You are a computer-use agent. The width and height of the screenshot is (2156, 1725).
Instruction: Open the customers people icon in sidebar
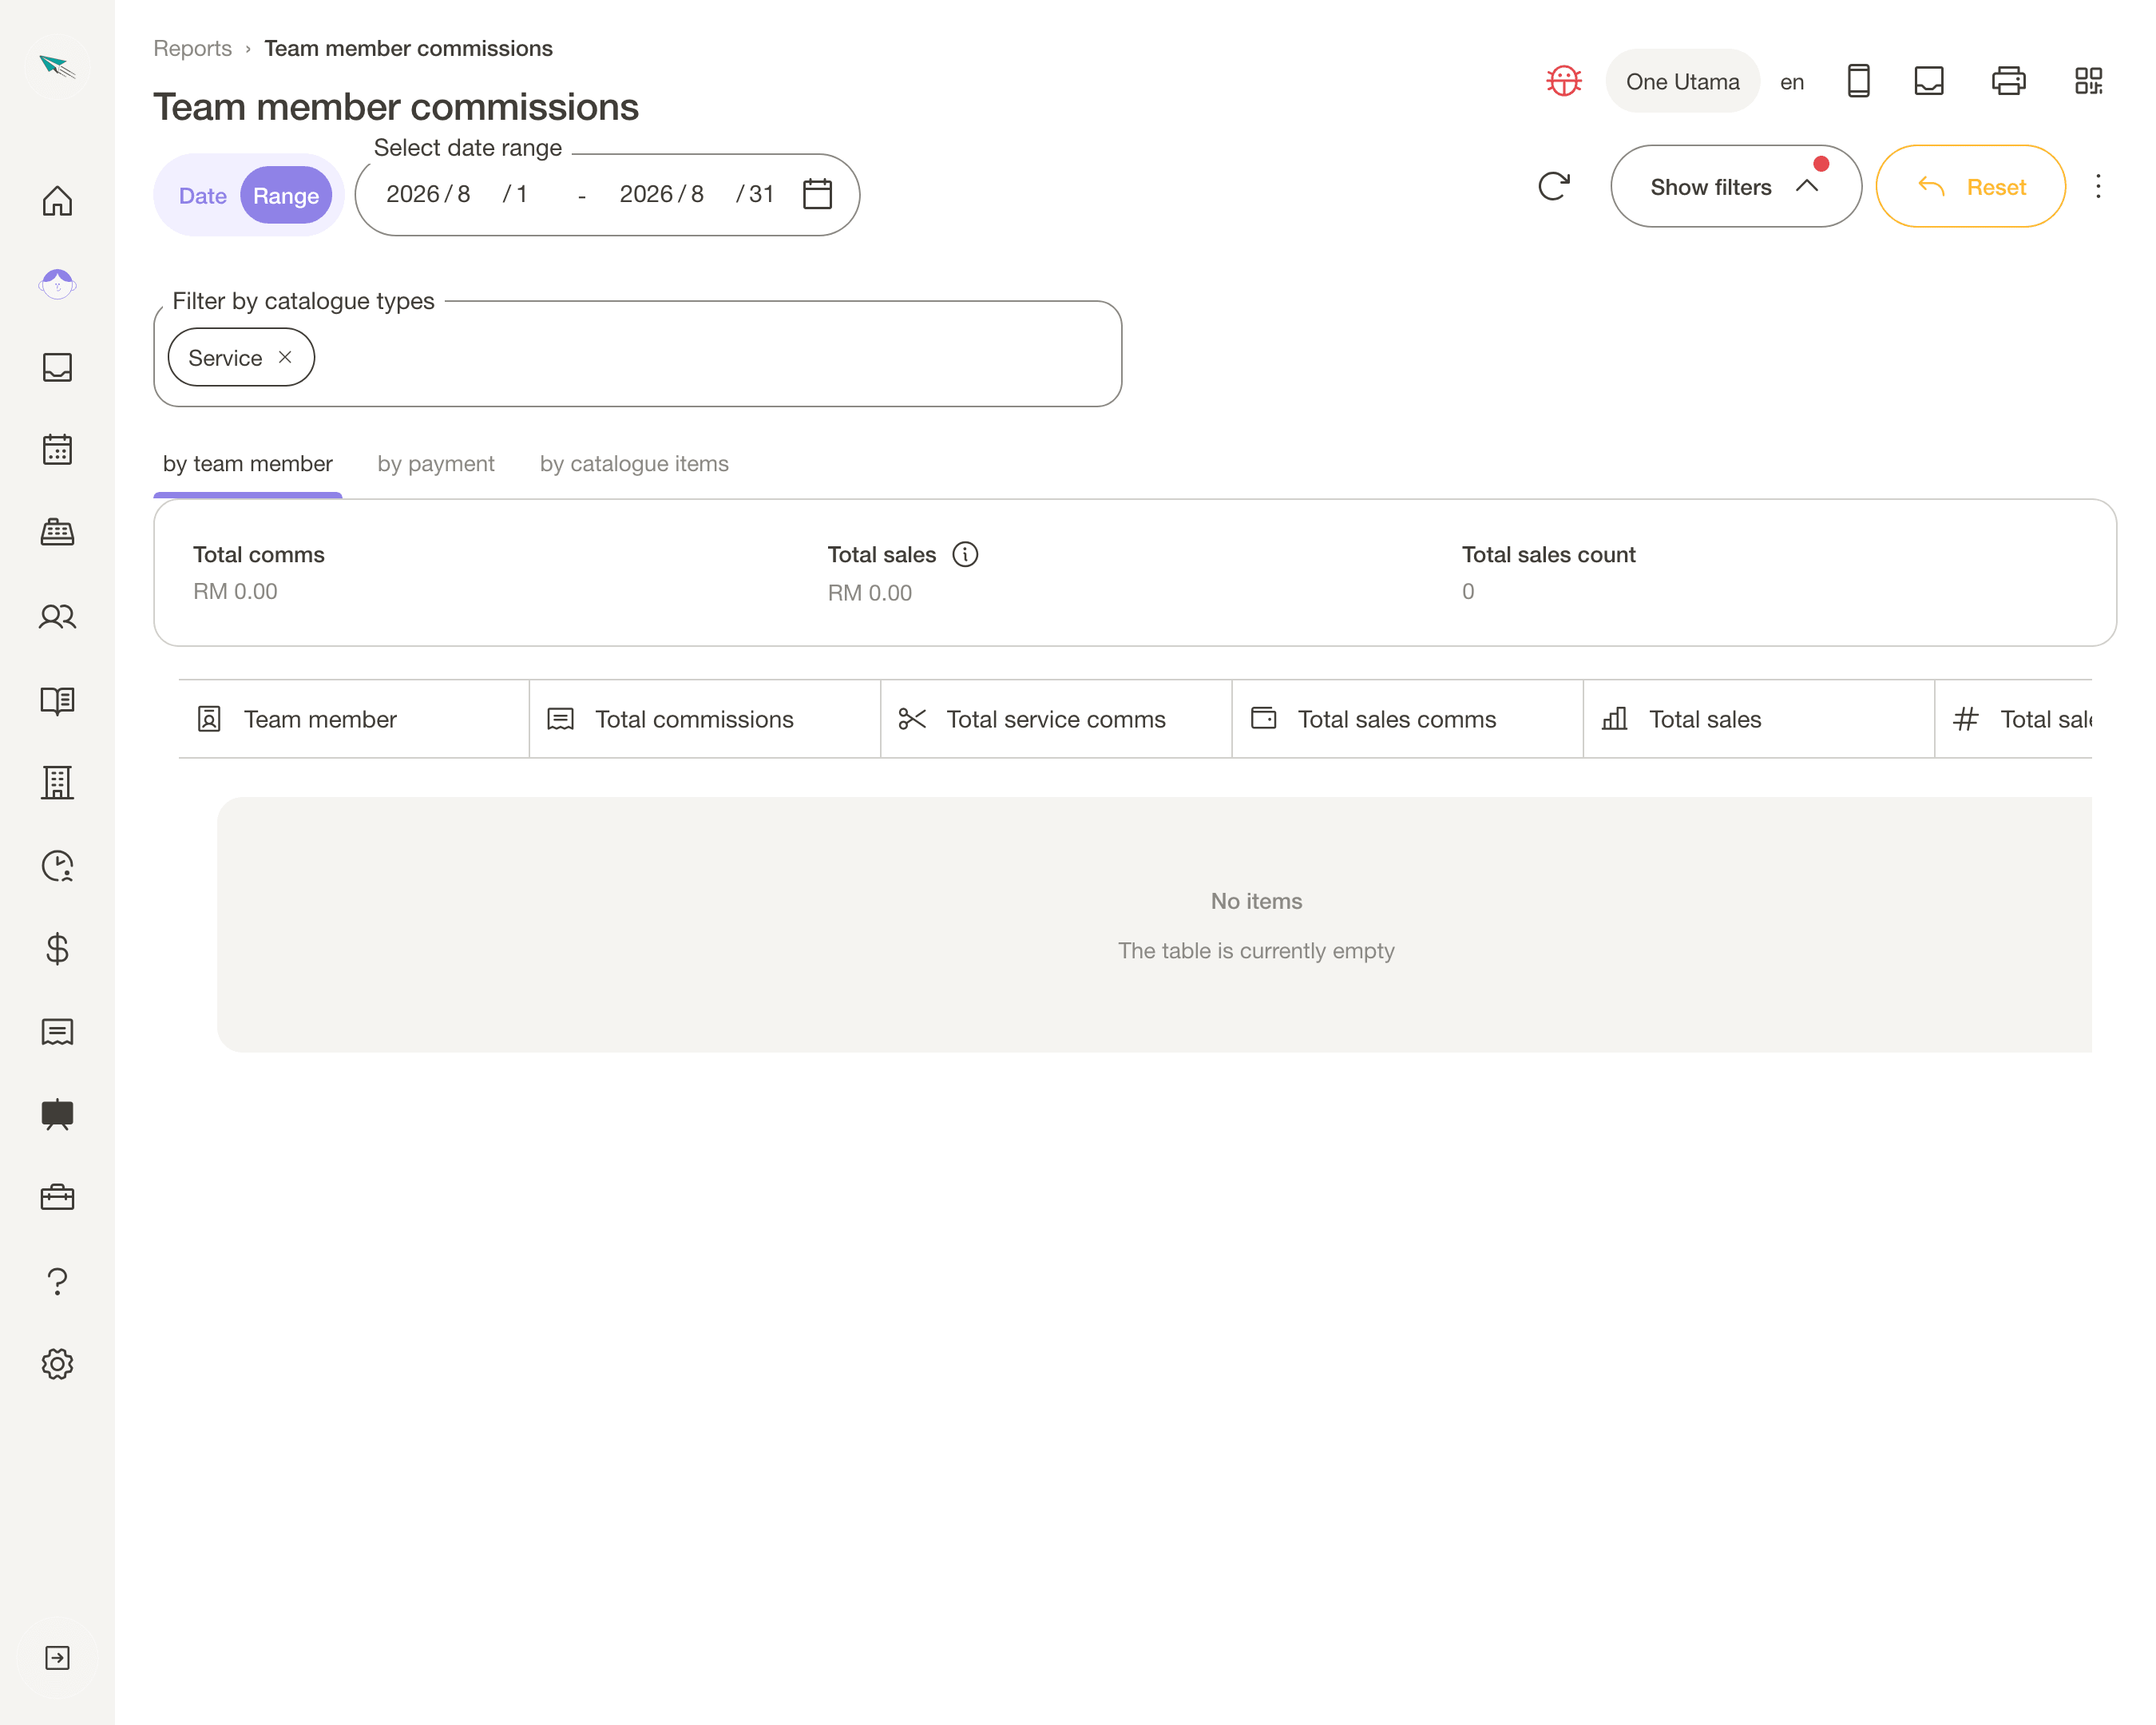point(57,617)
